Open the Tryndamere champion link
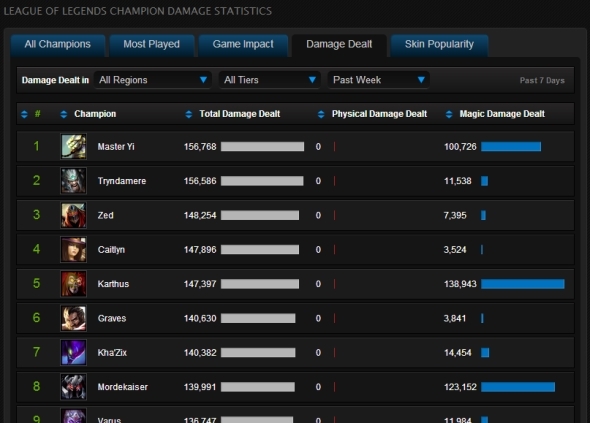Image resolution: width=590 pixels, height=423 pixels. pyautogui.click(x=122, y=181)
